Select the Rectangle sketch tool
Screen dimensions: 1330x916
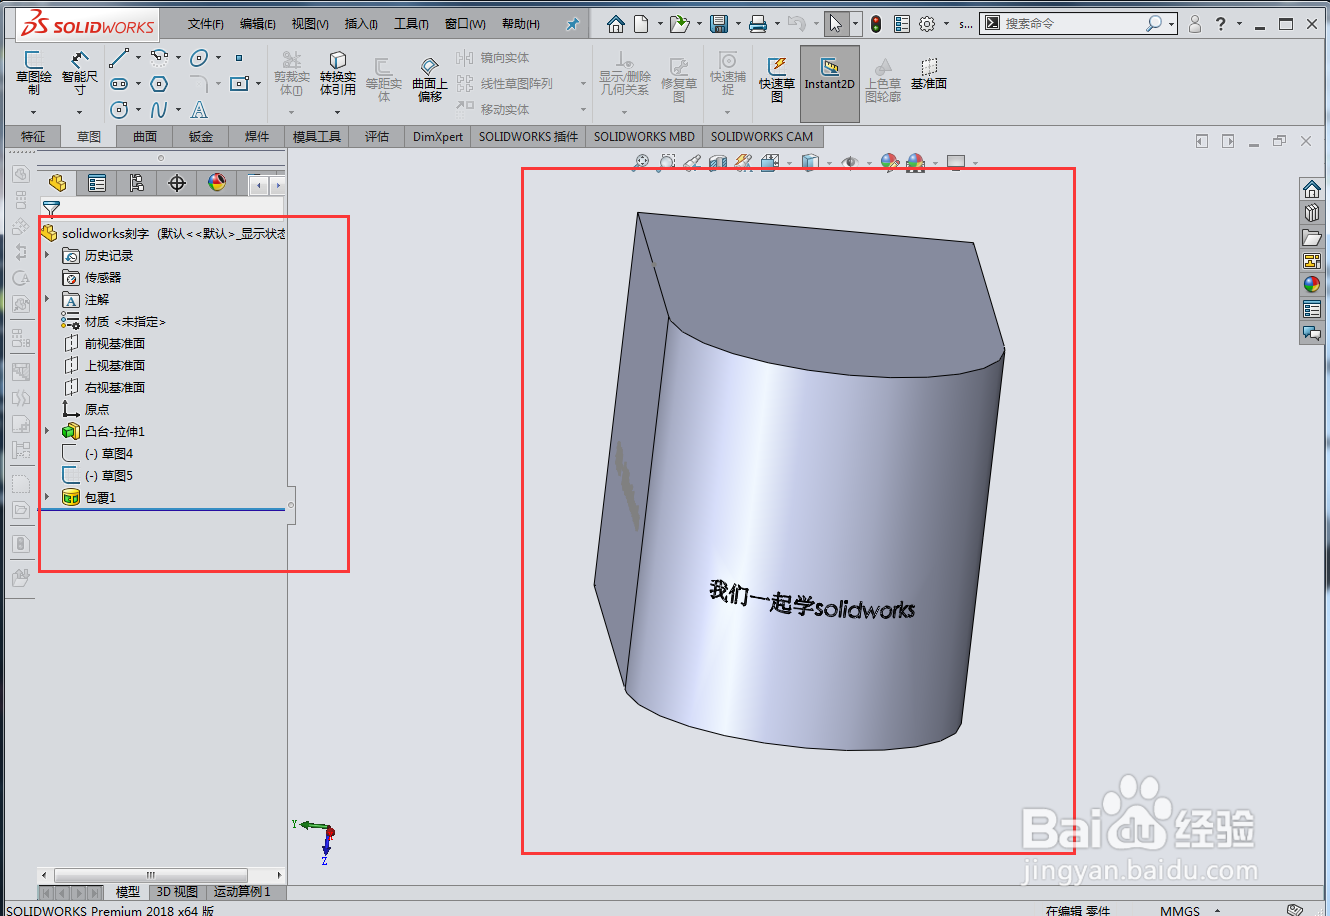(238, 84)
